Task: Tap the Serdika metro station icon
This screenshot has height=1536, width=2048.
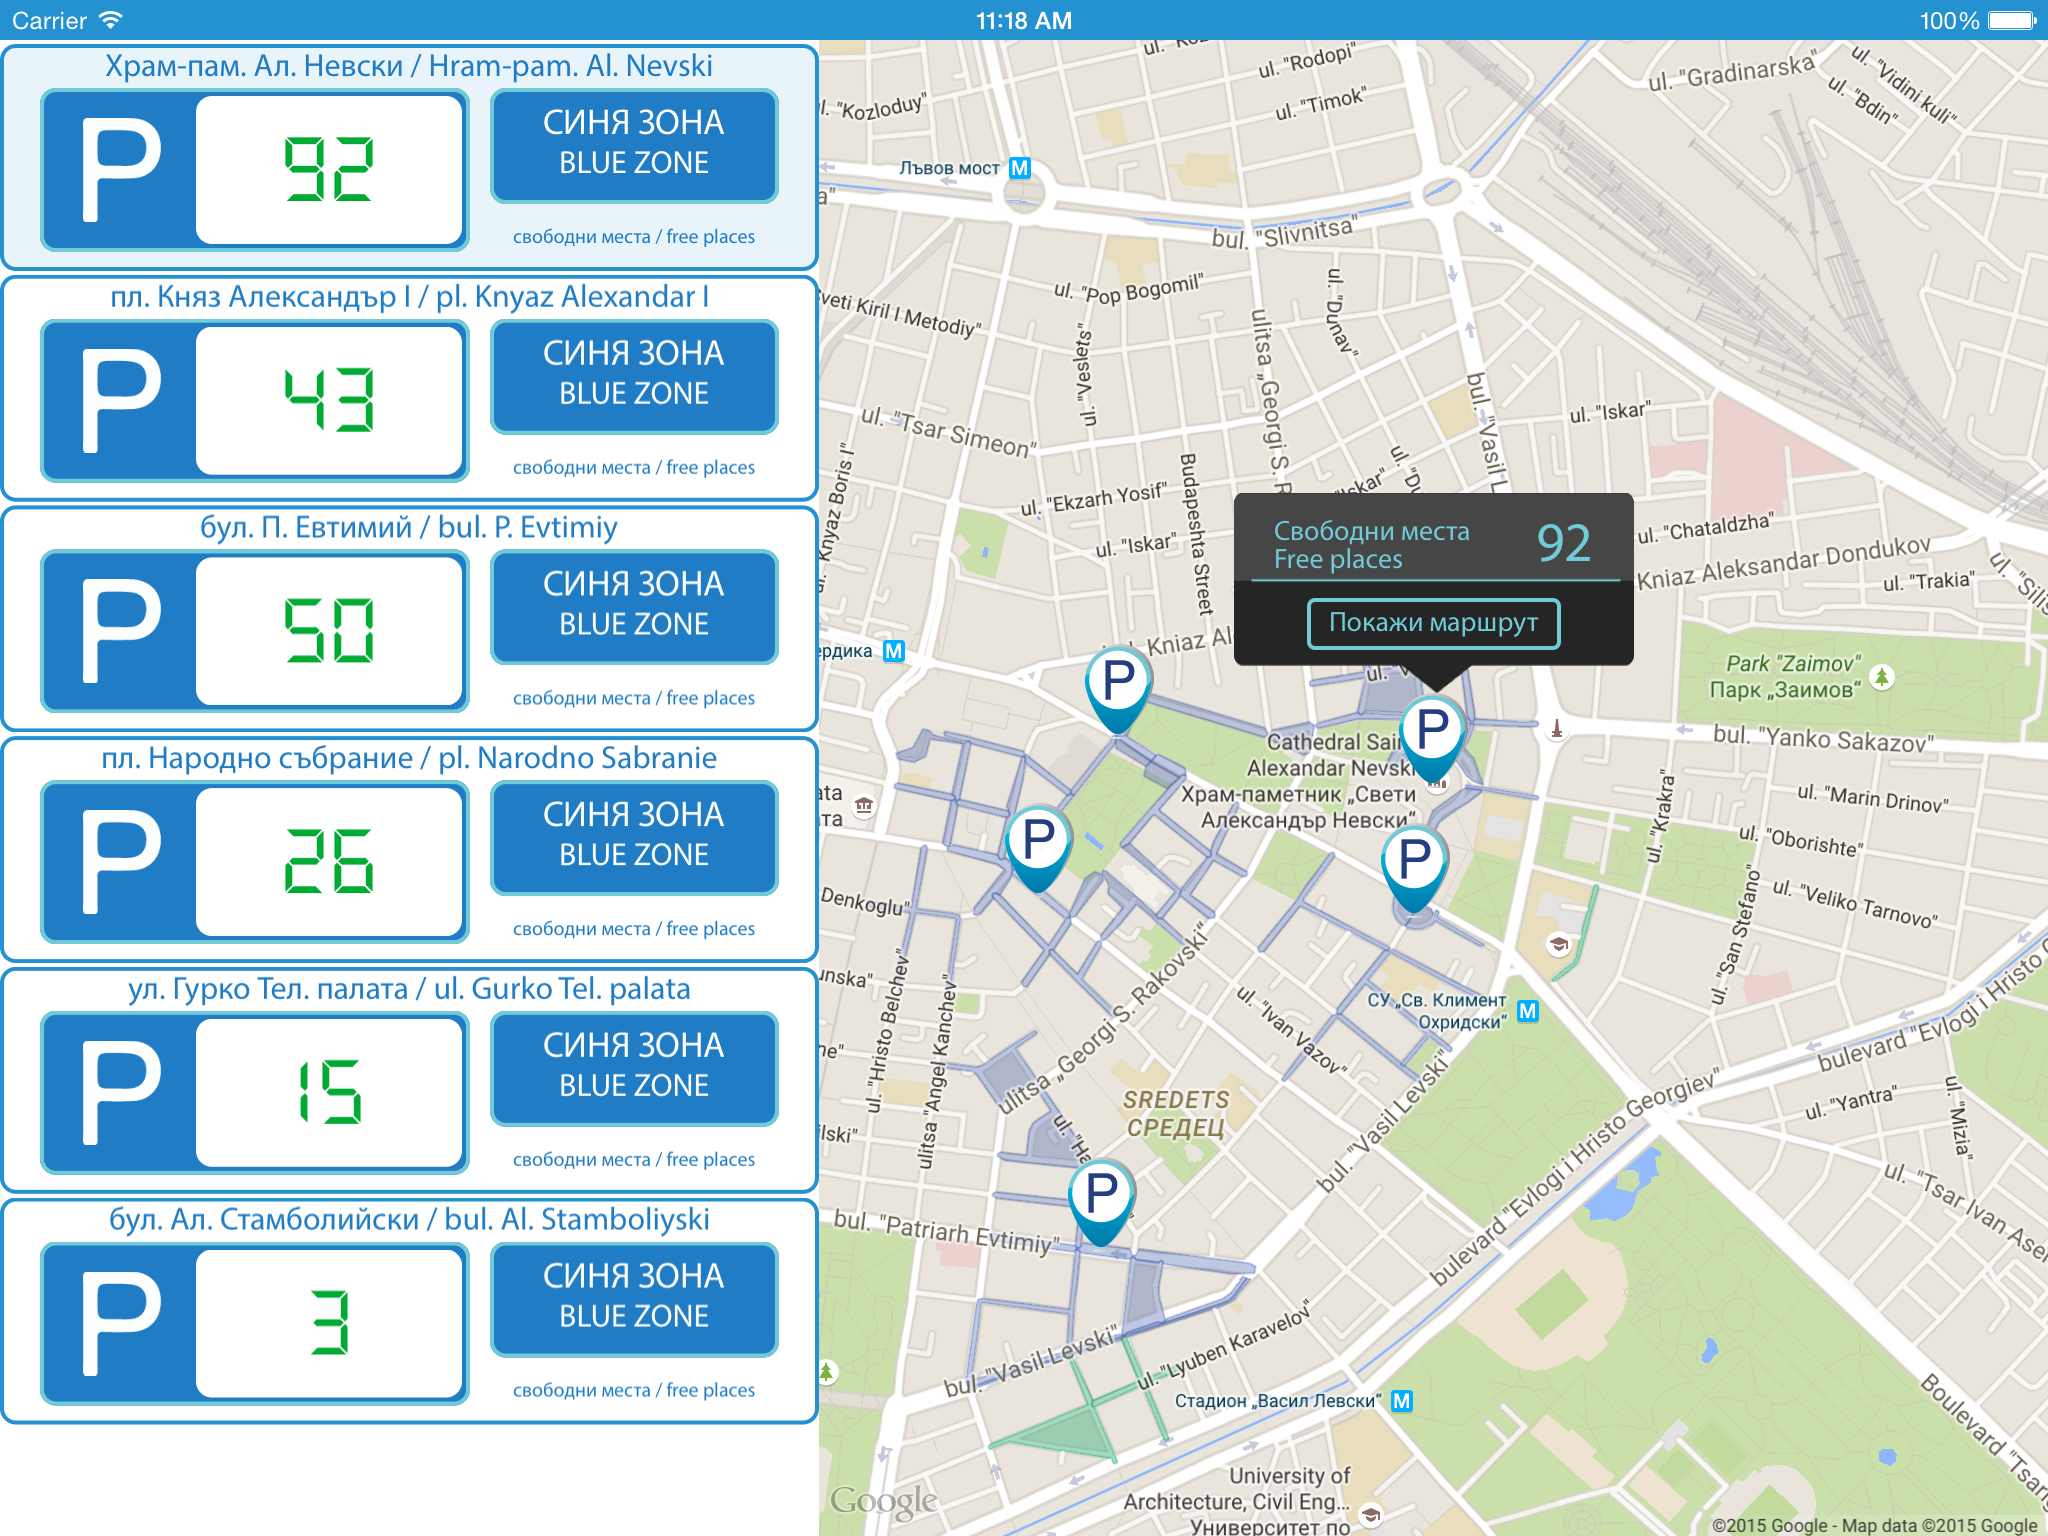Action: pos(893,651)
